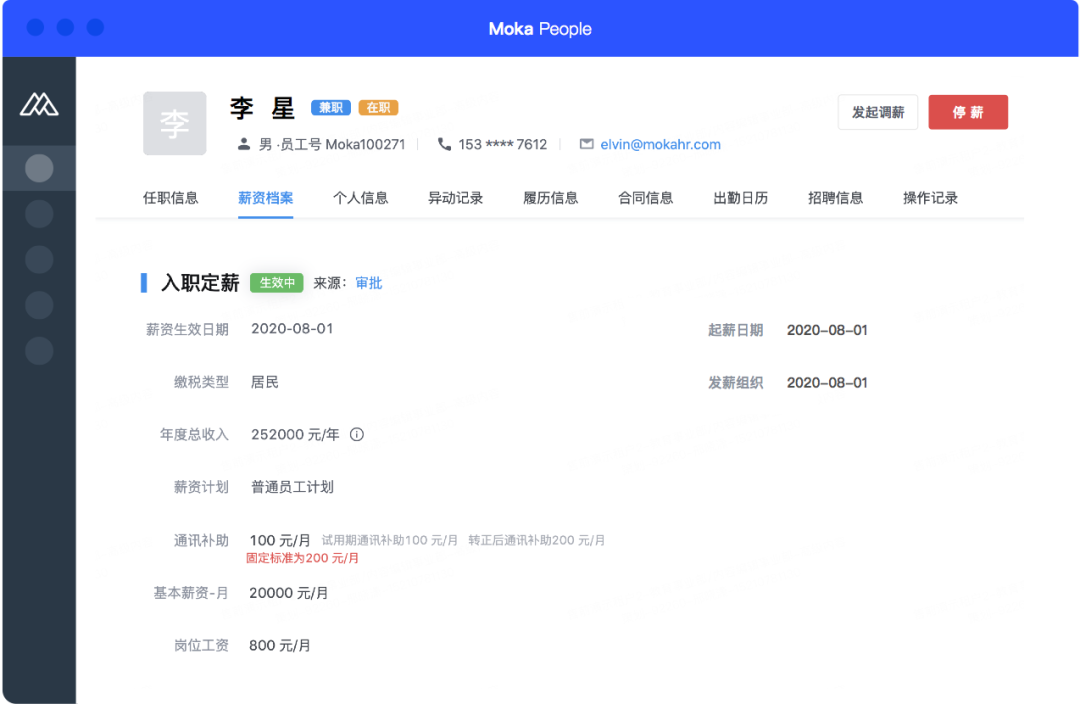Click the Moka logo in the left sidebar
The image size is (1080, 704).
(39, 102)
